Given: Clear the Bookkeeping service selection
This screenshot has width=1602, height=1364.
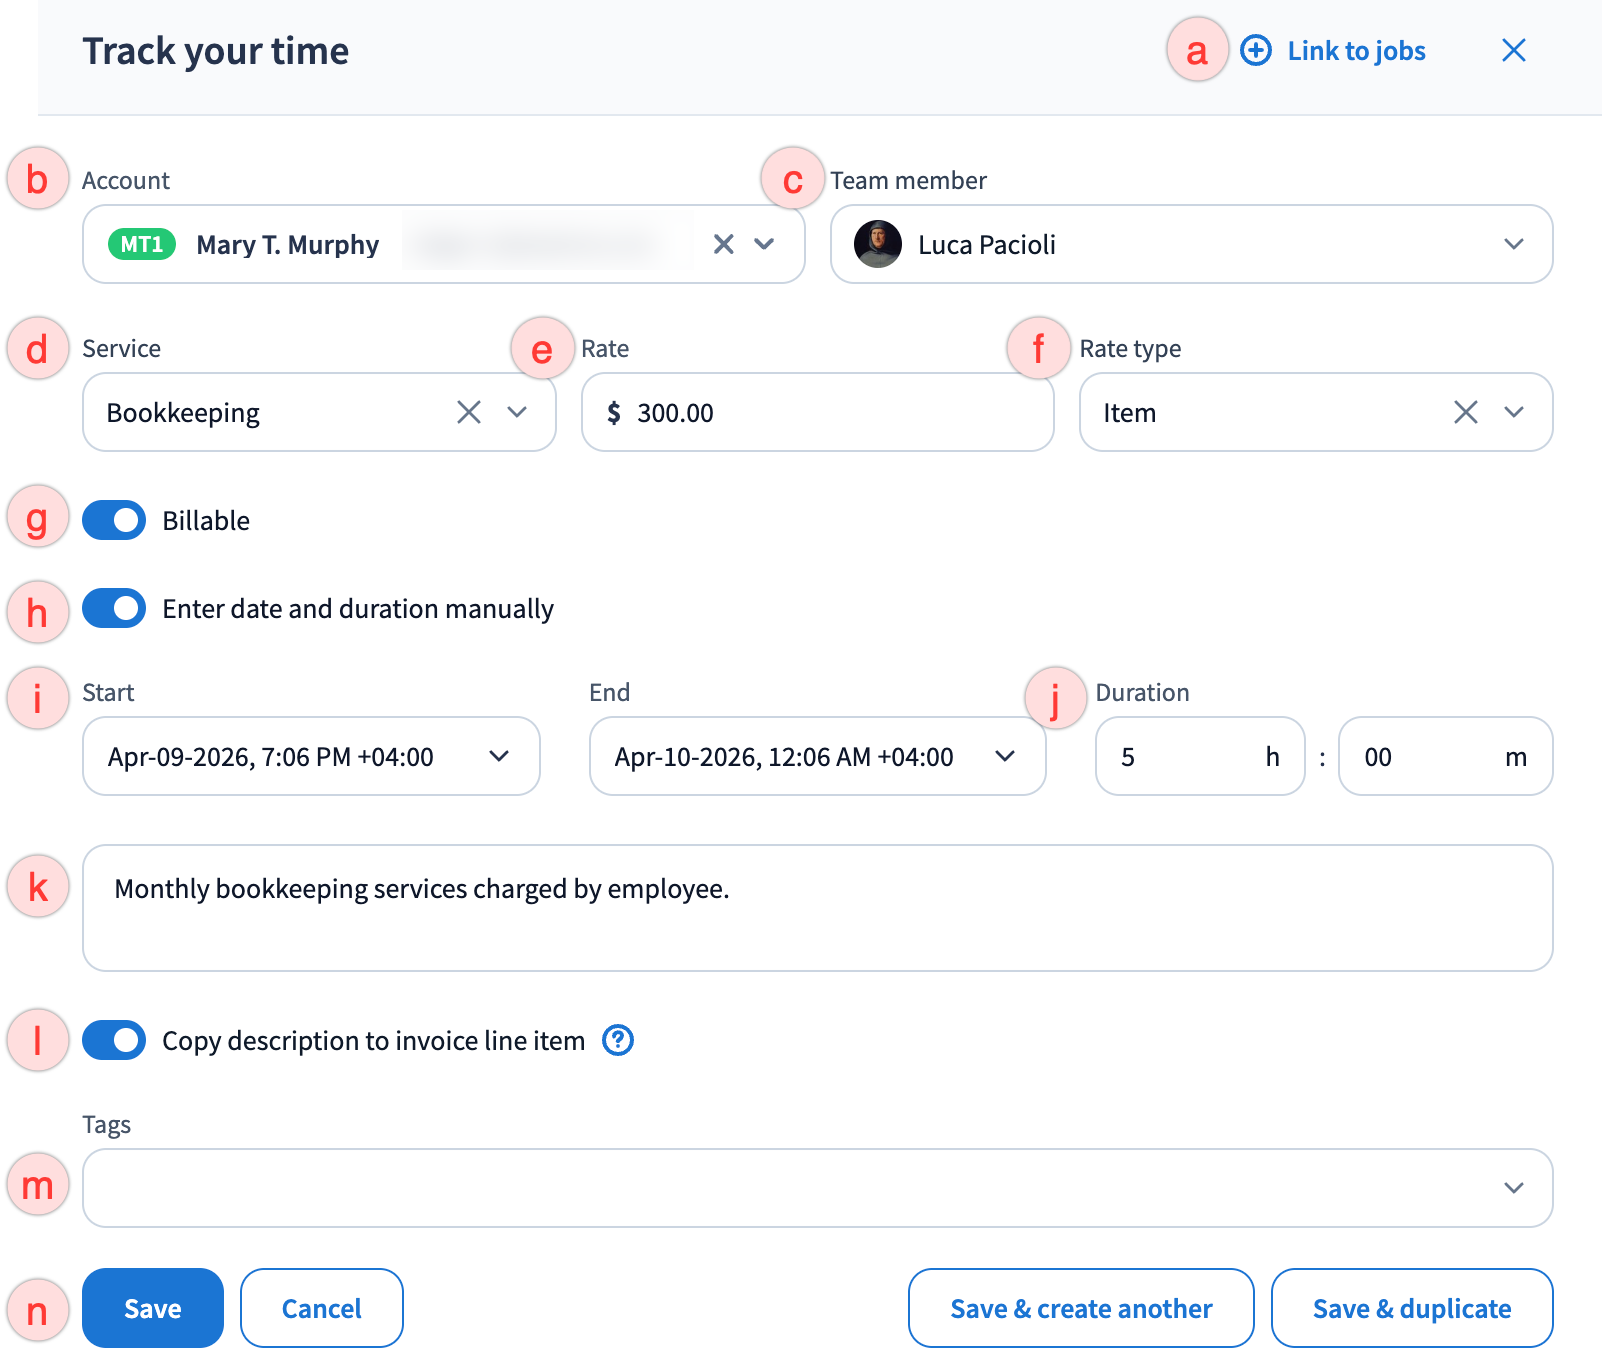Looking at the screenshot, I should (x=468, y=412).
